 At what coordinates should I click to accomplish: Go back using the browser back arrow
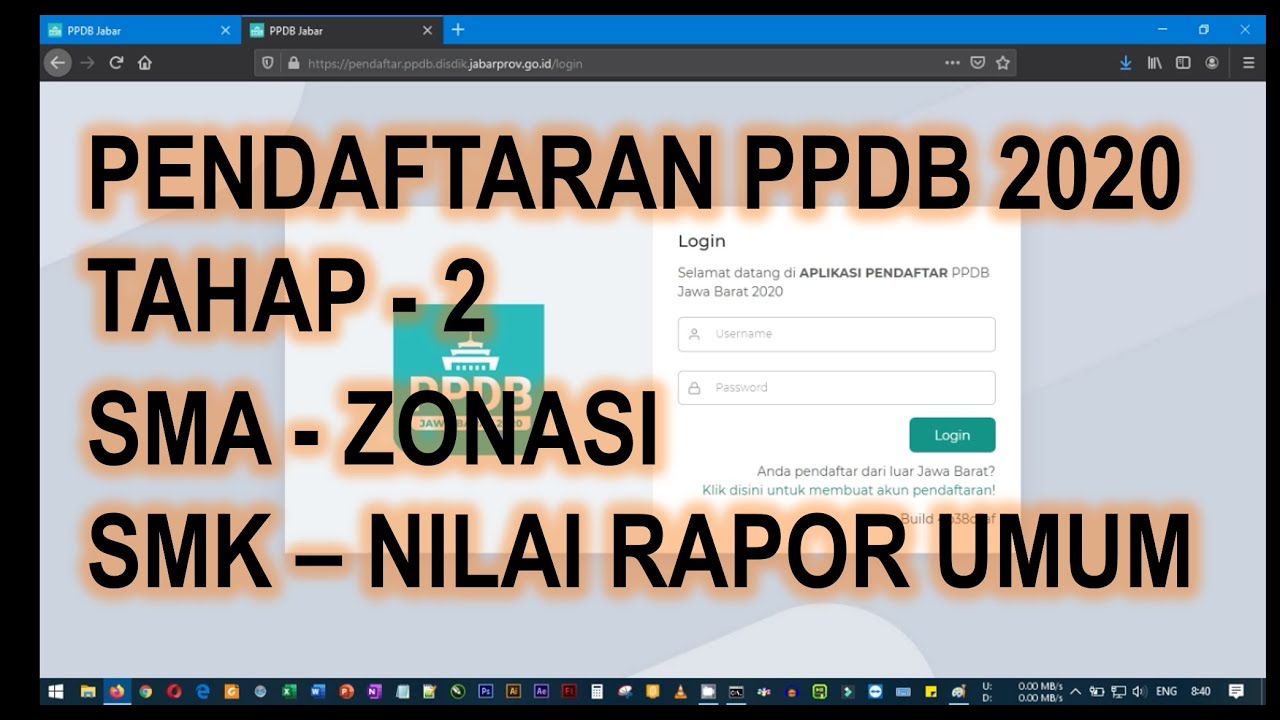tap(57, 62)
